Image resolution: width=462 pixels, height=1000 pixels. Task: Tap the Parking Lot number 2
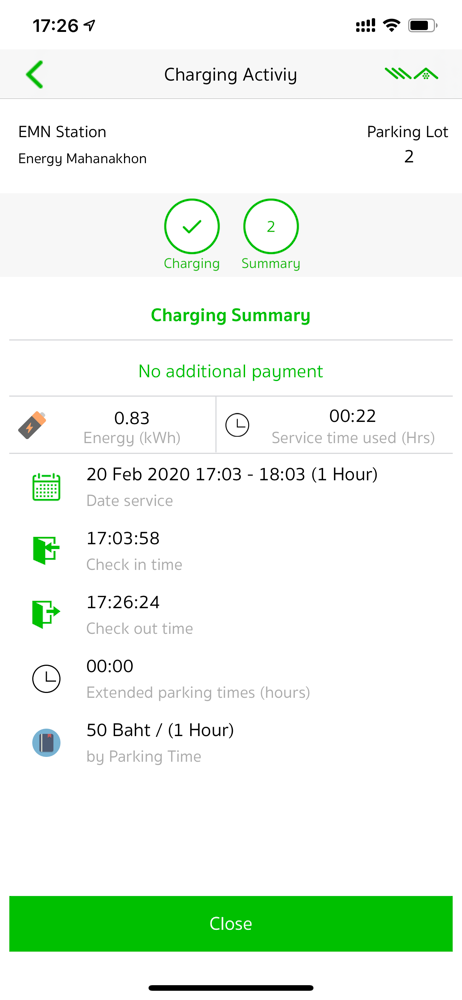pyautogui.click(x=408, y=156)
